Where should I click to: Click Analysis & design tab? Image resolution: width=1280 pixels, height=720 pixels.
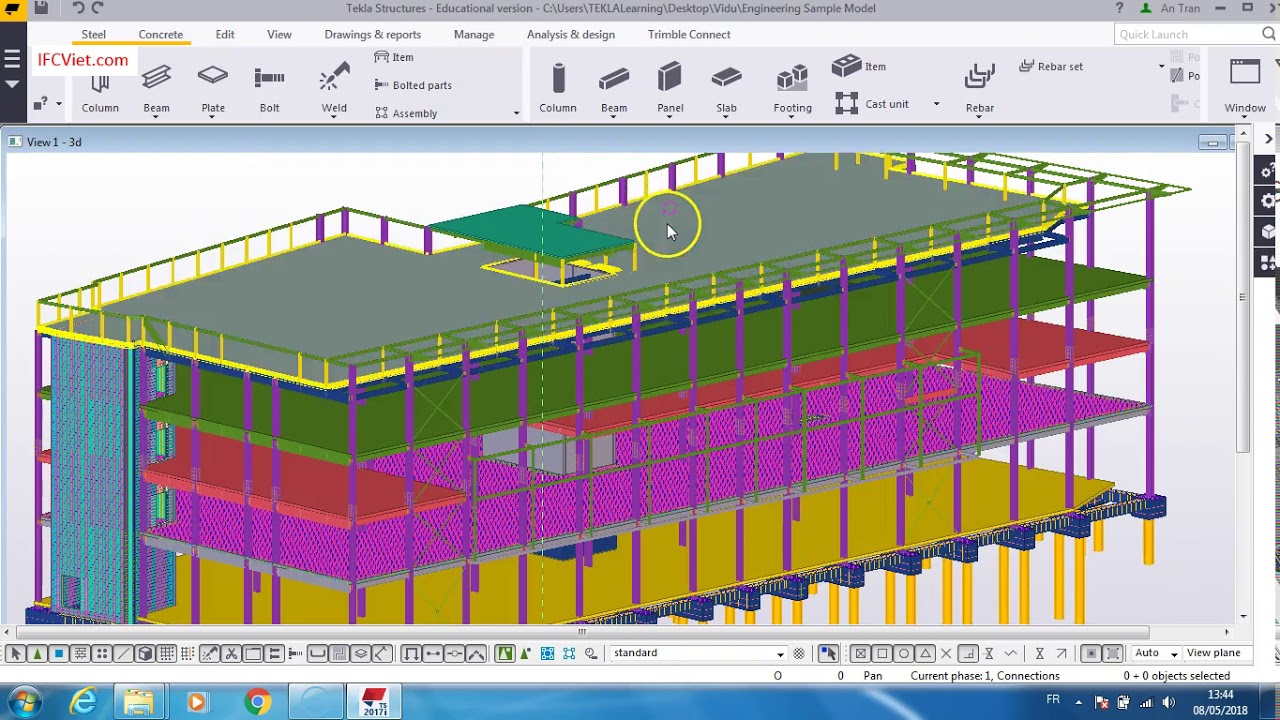click(571, 34)
